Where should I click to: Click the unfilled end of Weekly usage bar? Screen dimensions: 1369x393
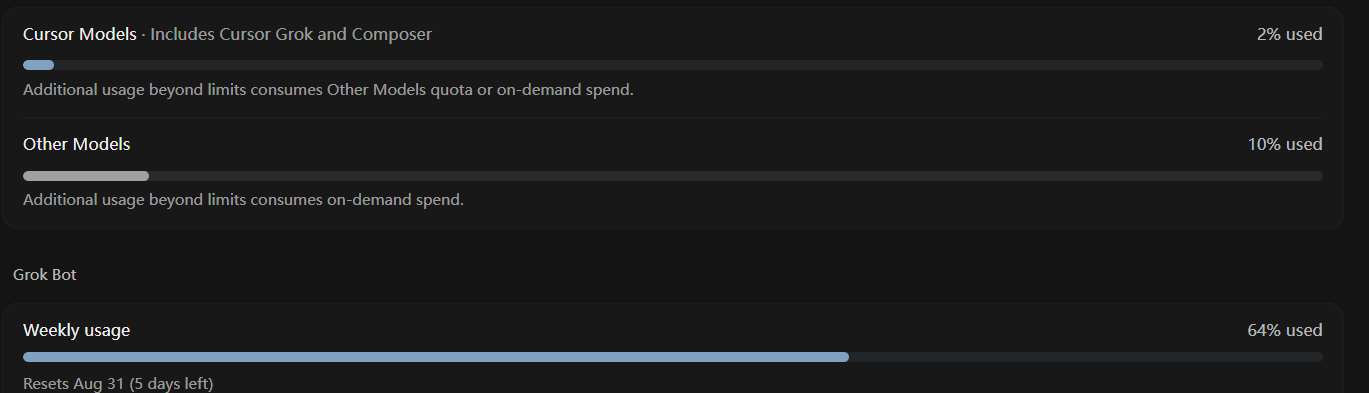(x=1086, y=357)
